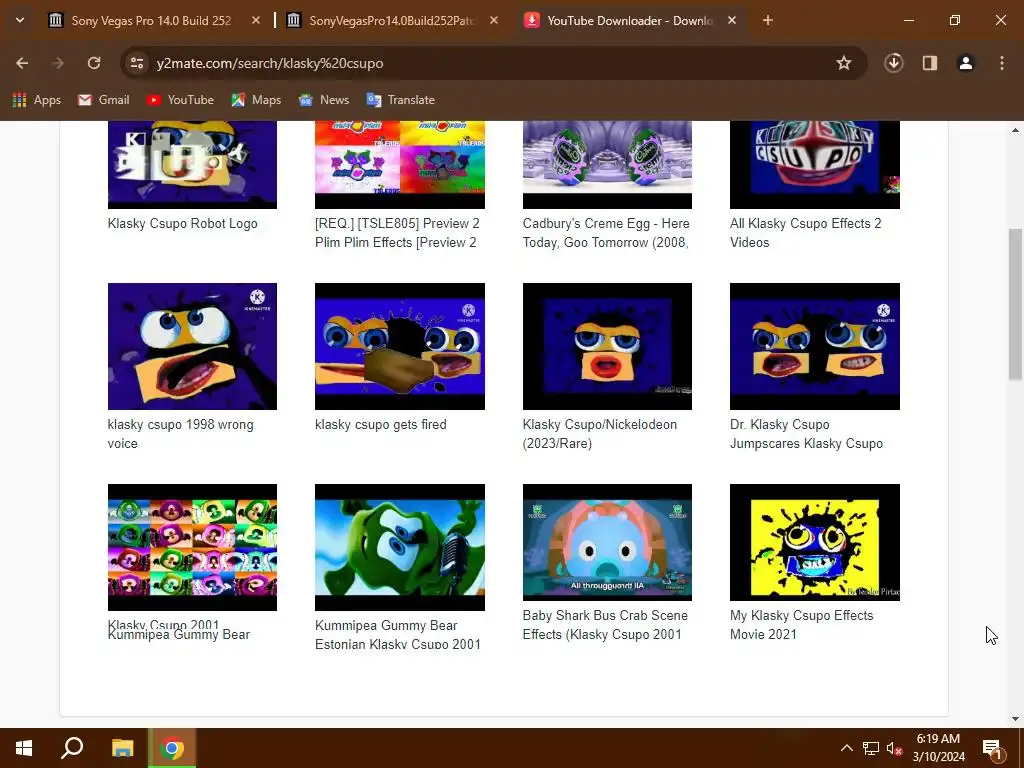
Task: Switch to SonyVegasPro14.0Build252Patch tab
Action: point(392,21)
